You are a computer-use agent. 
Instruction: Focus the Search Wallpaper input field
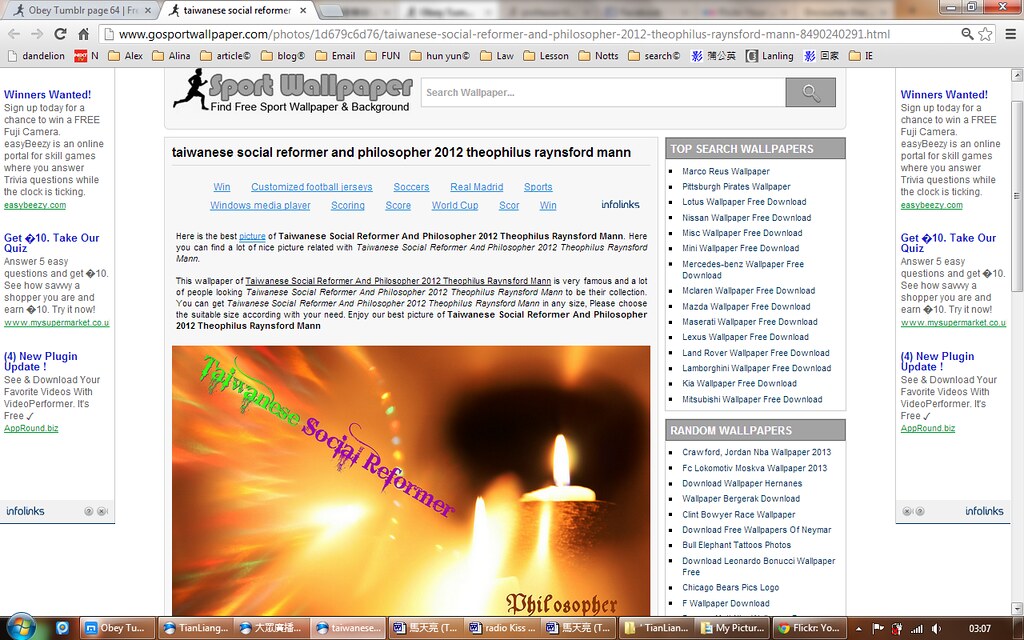coord(602,93)
